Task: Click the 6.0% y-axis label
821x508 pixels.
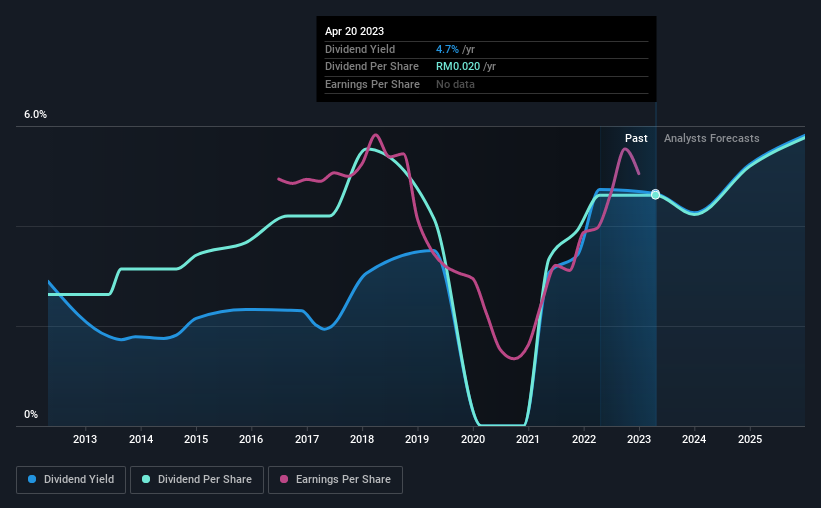Action: 35,115
